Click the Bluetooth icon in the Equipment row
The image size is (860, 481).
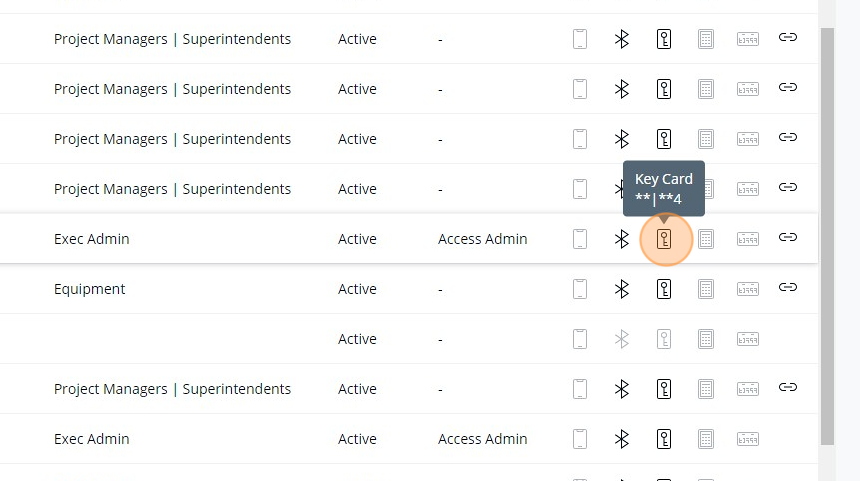pos(621,289)
